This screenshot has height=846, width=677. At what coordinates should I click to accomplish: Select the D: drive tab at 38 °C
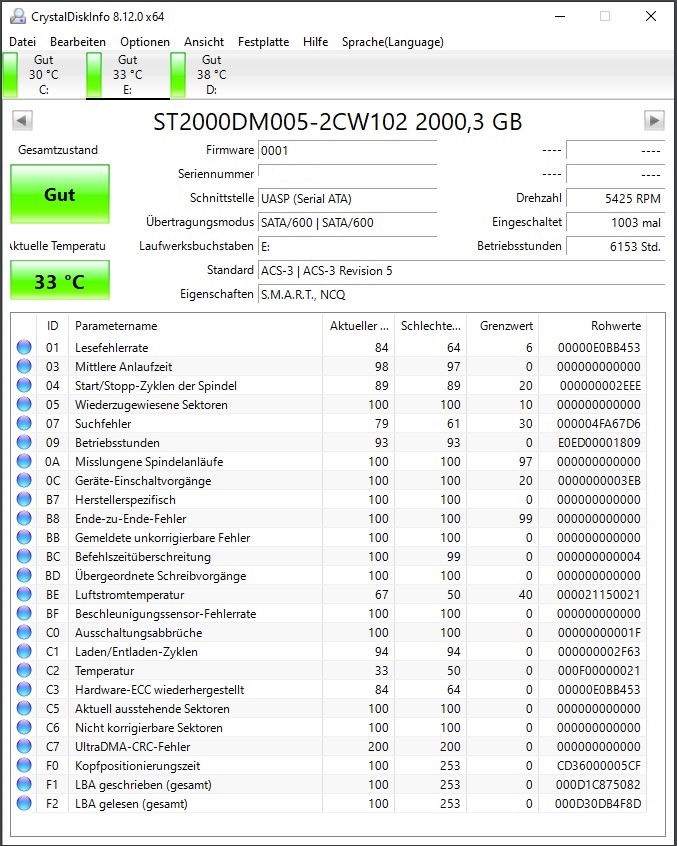tap(211, 75)
